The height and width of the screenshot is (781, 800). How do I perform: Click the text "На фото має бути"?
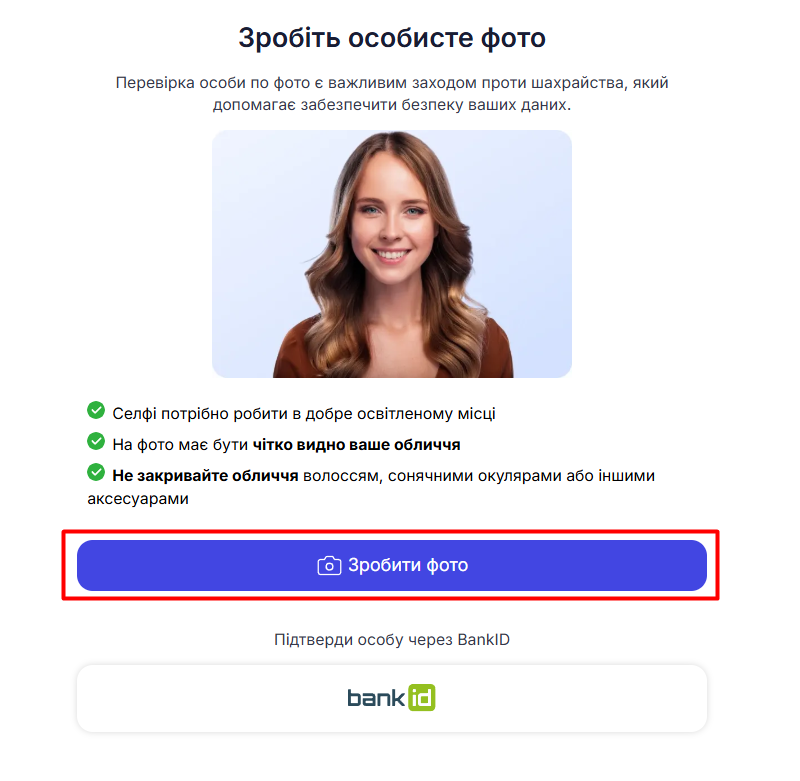(x=180, y=444)
